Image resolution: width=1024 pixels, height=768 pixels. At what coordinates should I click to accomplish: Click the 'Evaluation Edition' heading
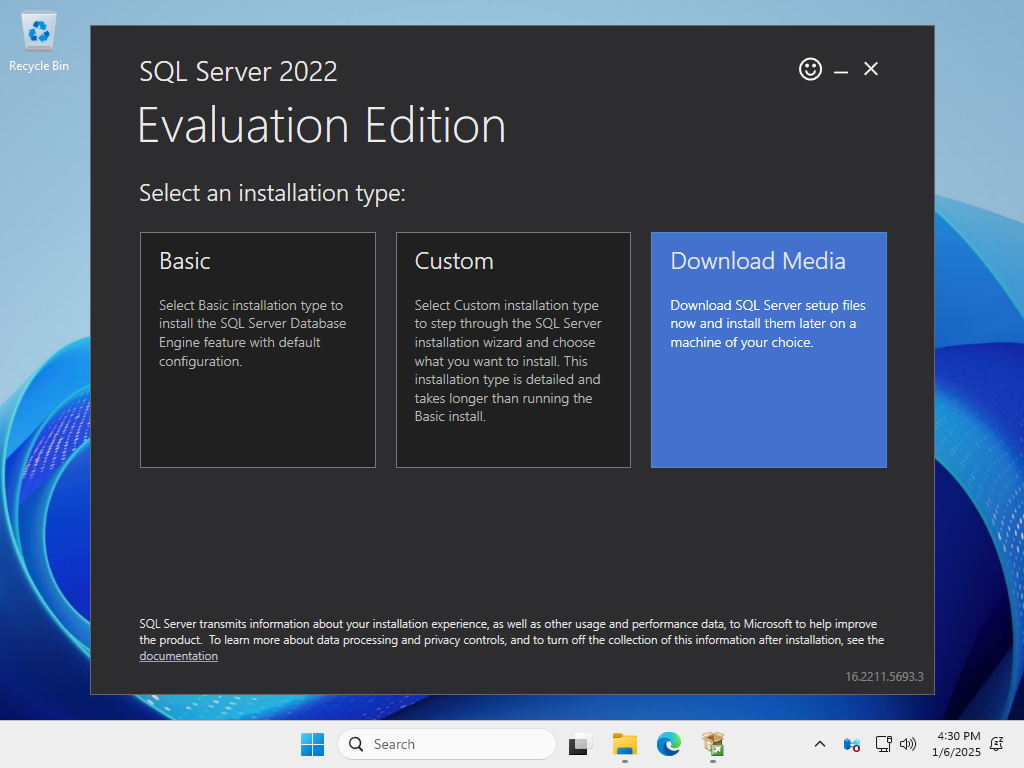click(322, 125)
